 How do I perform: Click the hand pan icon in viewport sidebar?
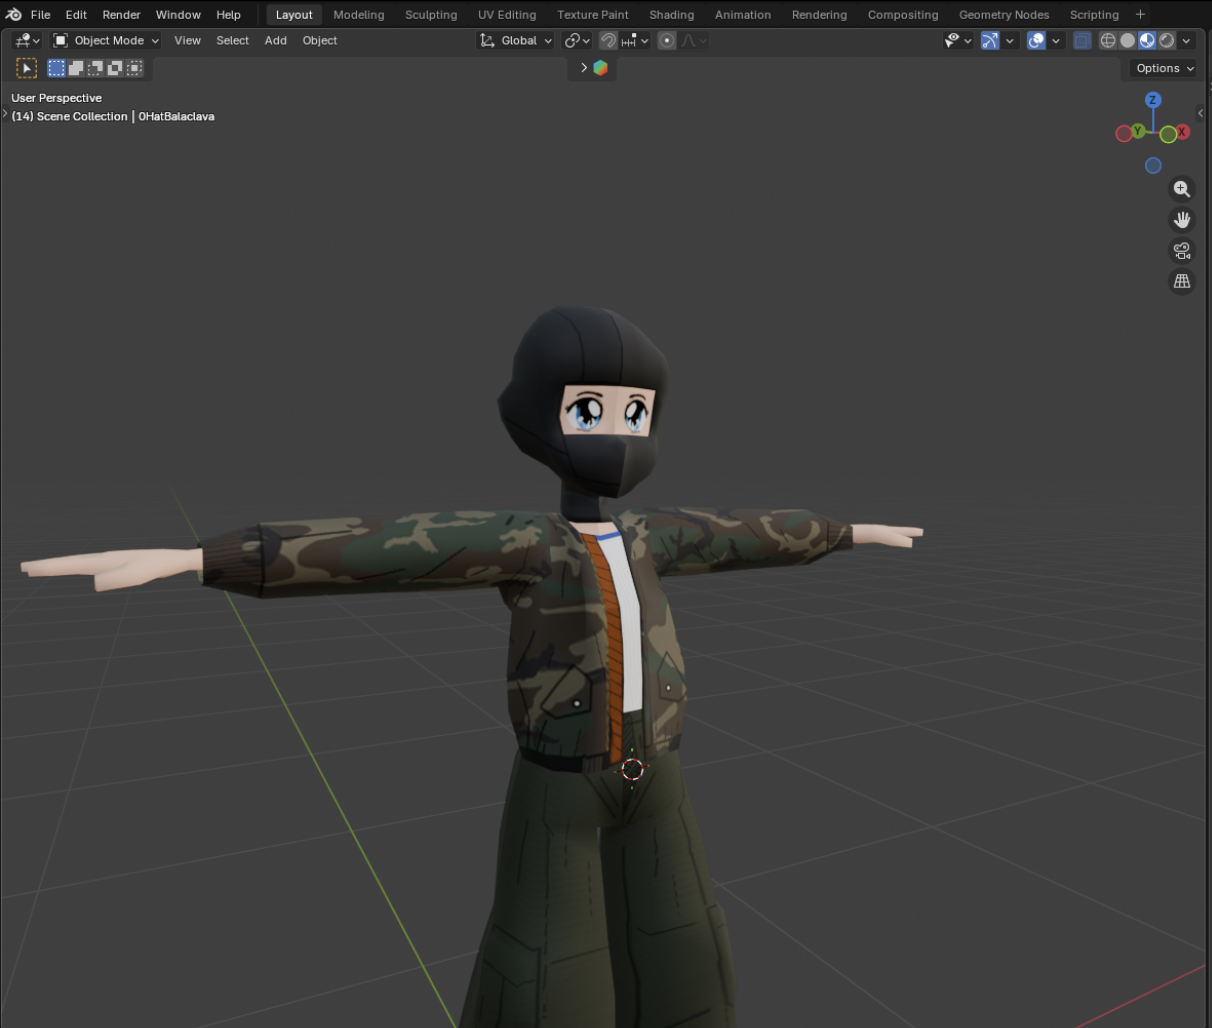tap(1182, 219)
